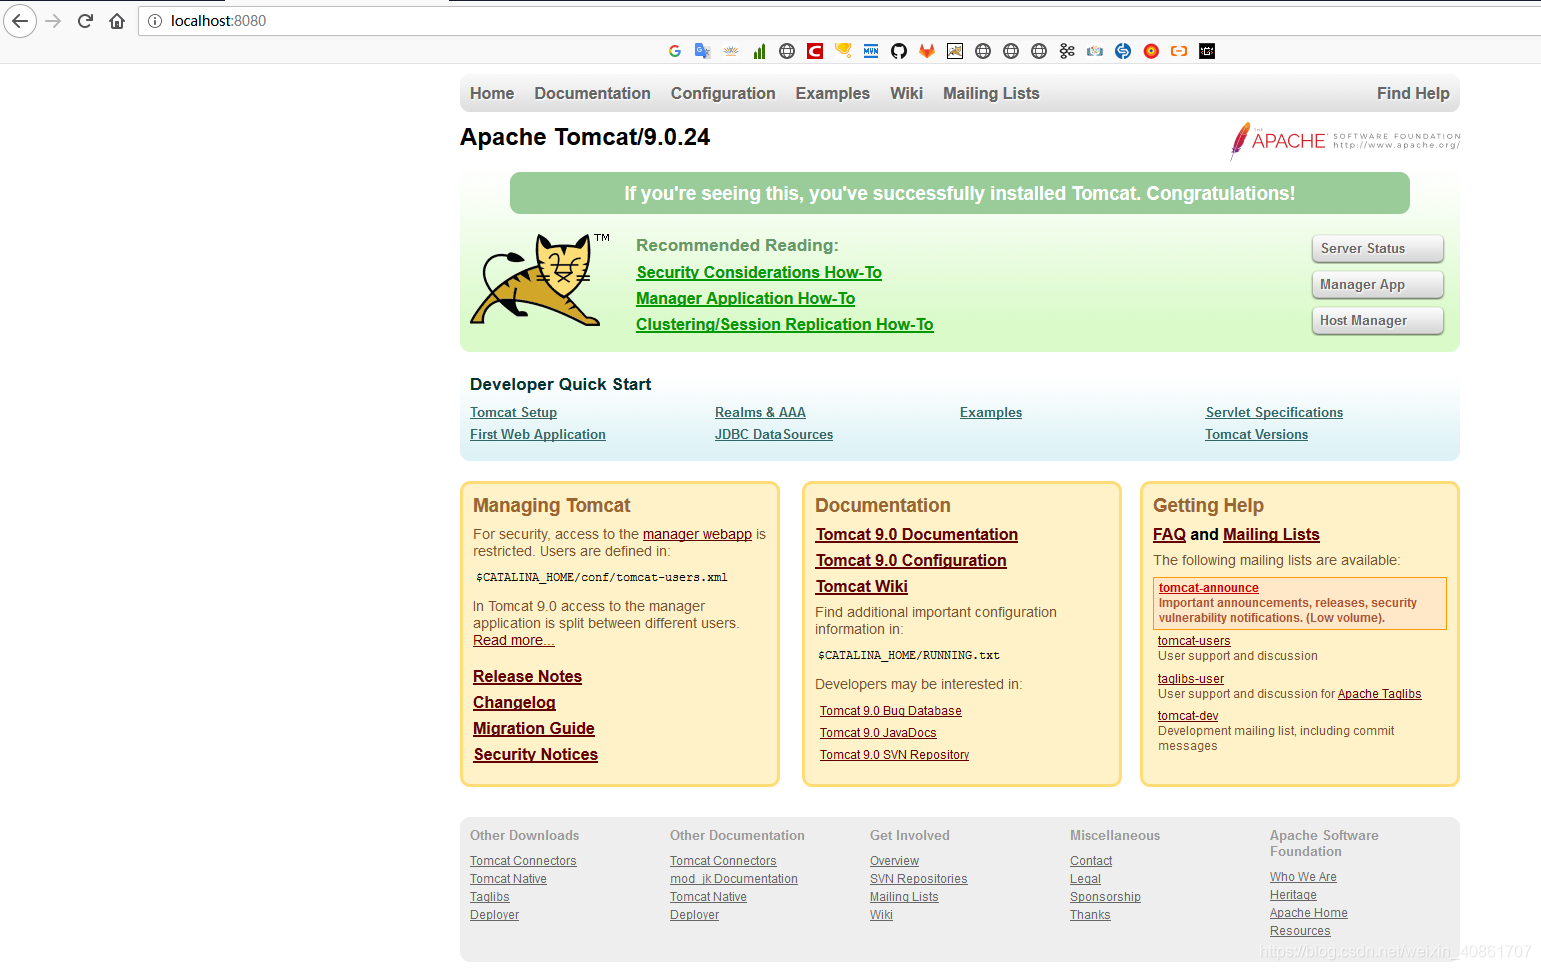Open the manager webapp link
Image resolution: width=1541 pixels, height=970 pixels.
coord(697,534)
